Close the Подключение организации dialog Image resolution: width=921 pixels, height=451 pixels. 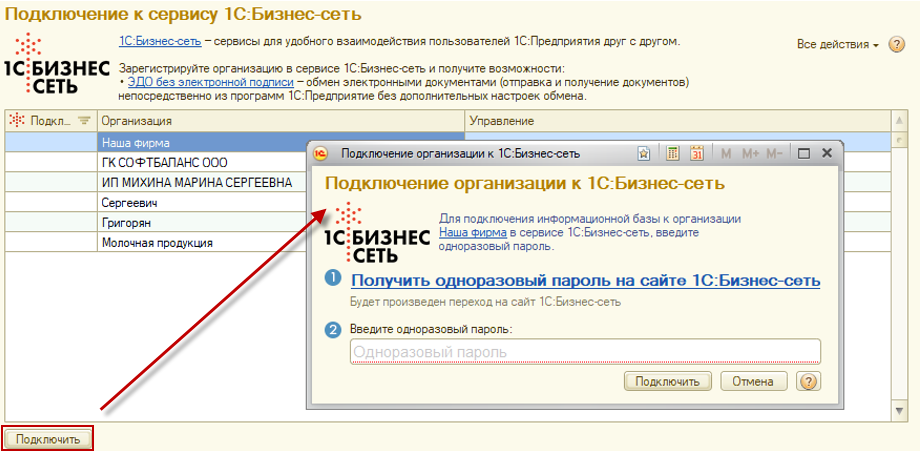pyautogui.click(x=826, y=154)
